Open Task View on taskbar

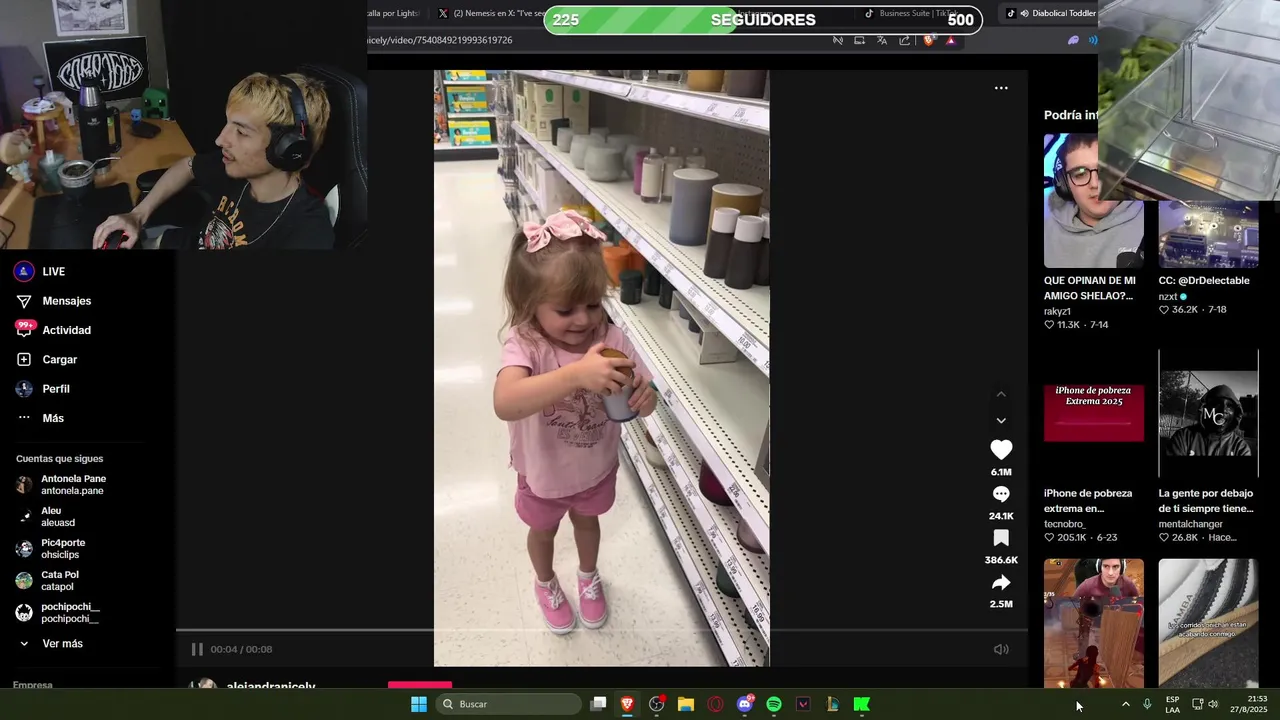click(x=598, y=704)
